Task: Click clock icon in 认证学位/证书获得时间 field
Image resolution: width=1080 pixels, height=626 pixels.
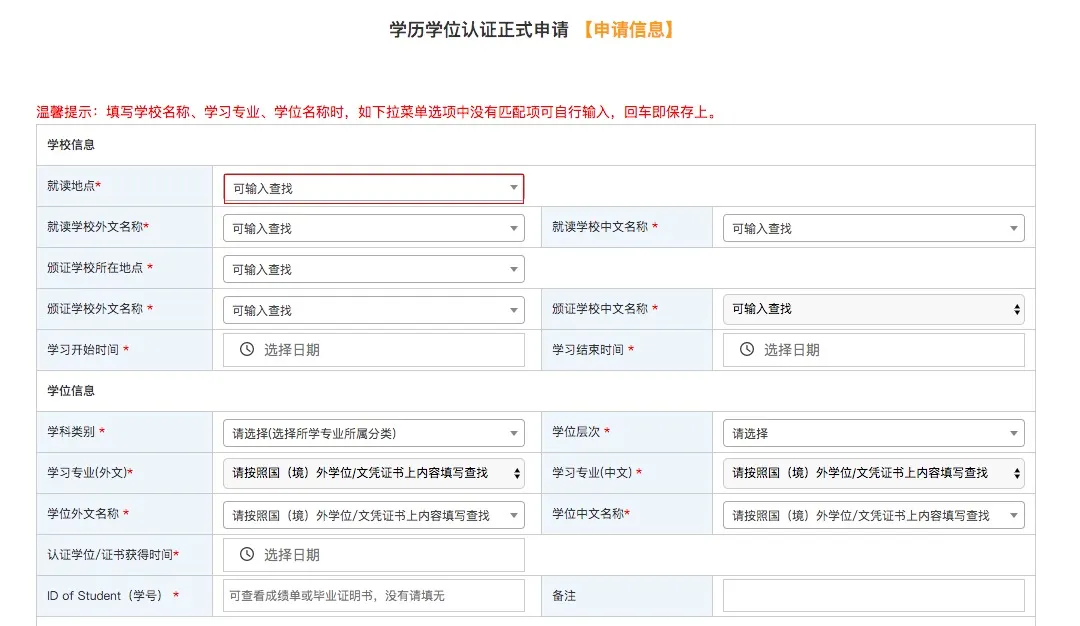Action: (247, 555)
